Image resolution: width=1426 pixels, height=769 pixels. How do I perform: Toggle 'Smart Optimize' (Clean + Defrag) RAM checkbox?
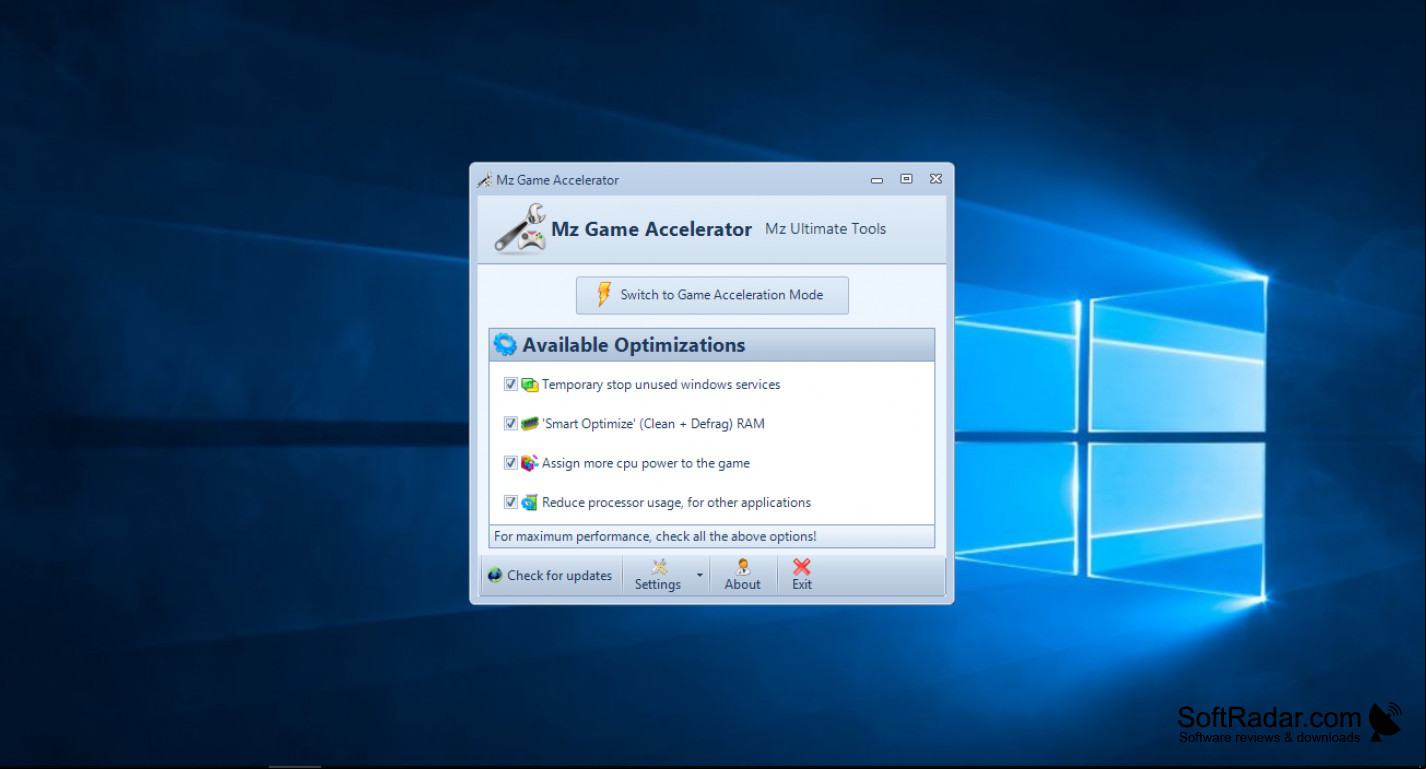pyautogui.click(x=511, y=423)
